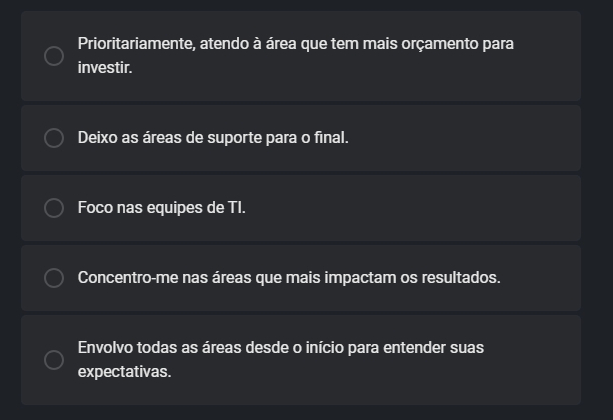Mark radio circle beside 'Concentro-me nas áreas'
The width and height of the screenshot is (613, 420).
tap(54, 278)
